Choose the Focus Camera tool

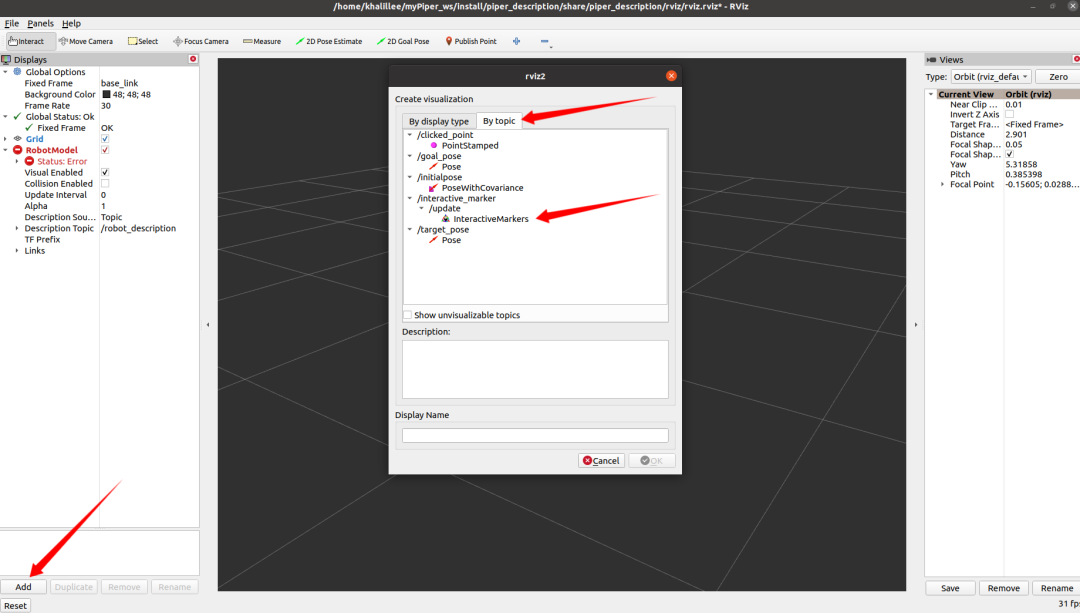pyautogui.click(x=201, y=41)
